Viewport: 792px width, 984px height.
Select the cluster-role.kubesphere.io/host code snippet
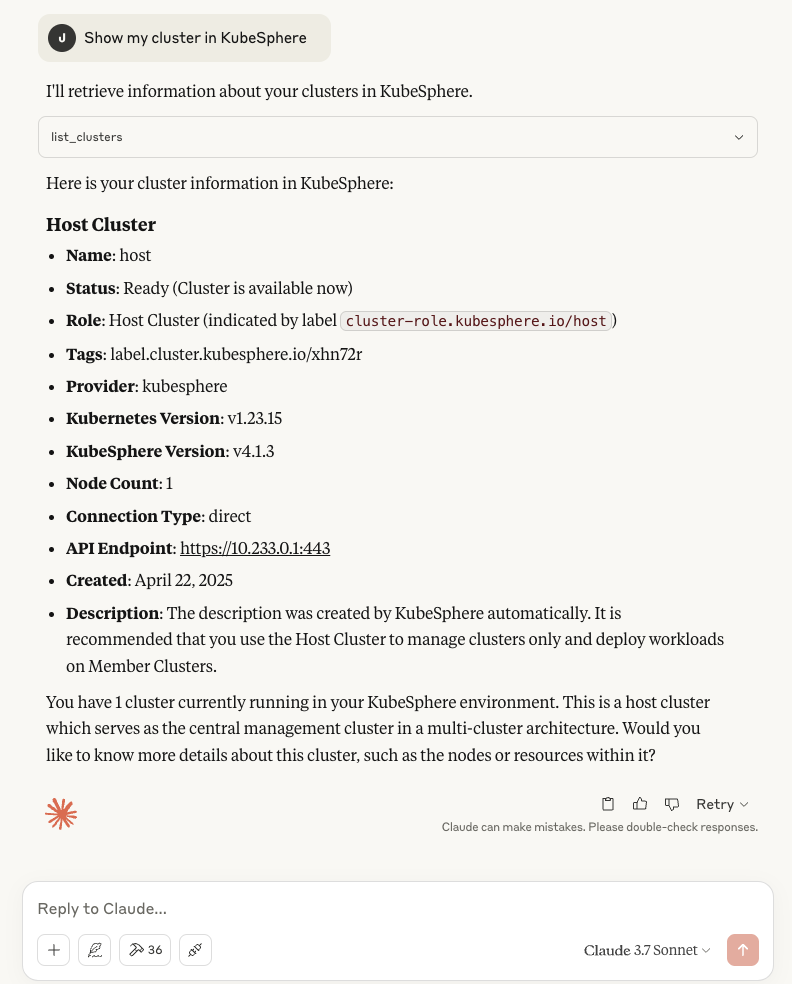(477, 321)
